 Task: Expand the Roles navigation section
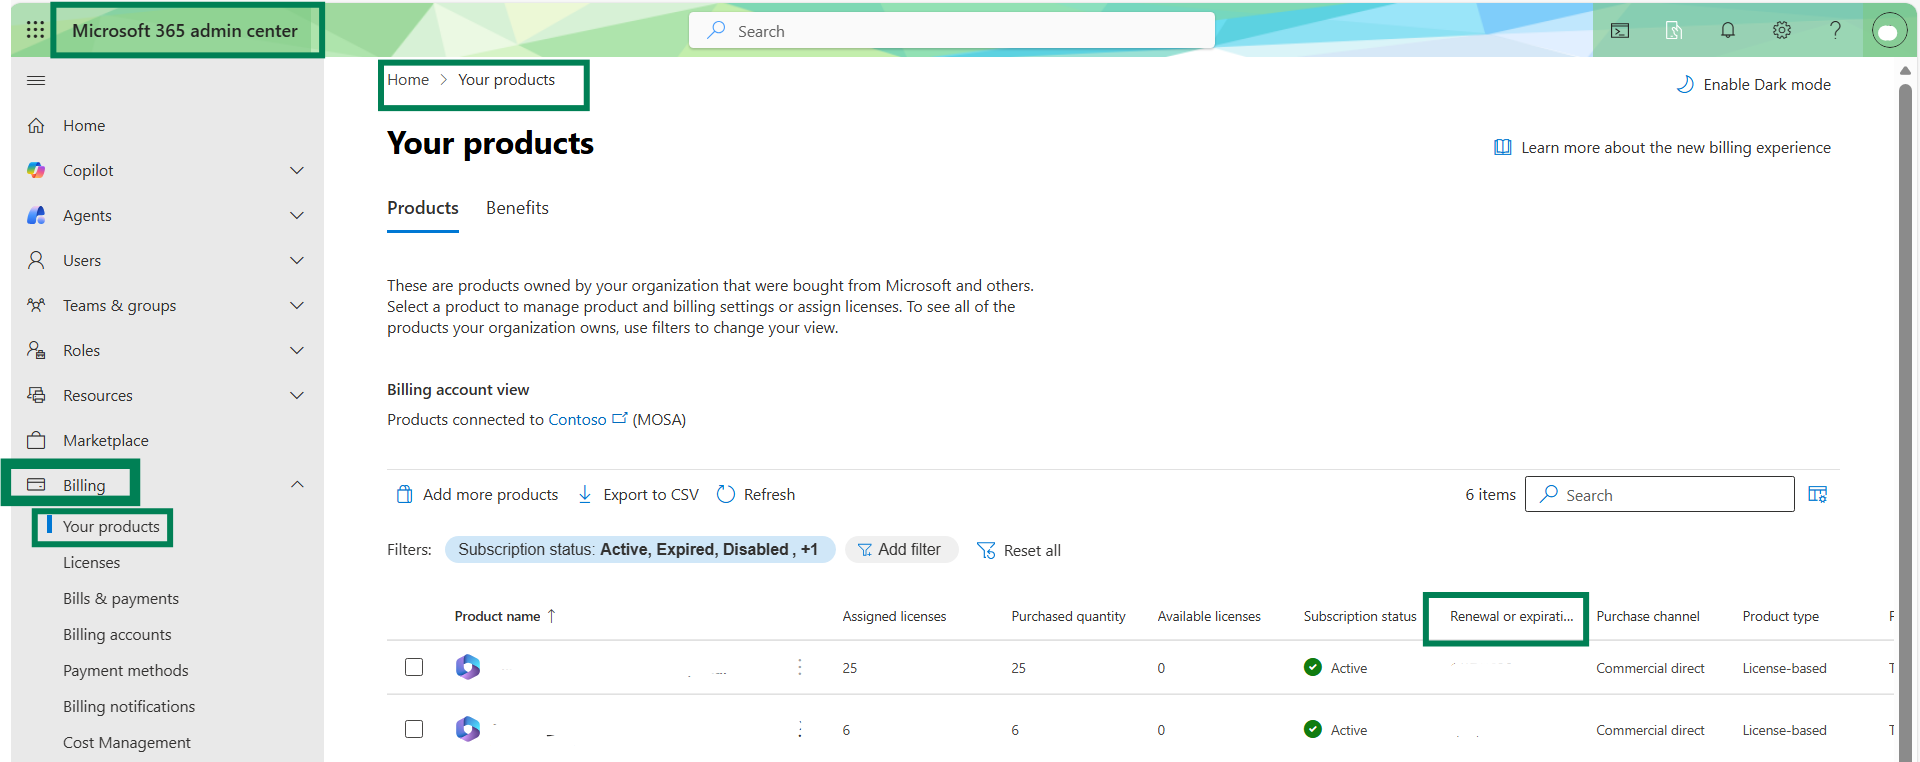[297, 350]
